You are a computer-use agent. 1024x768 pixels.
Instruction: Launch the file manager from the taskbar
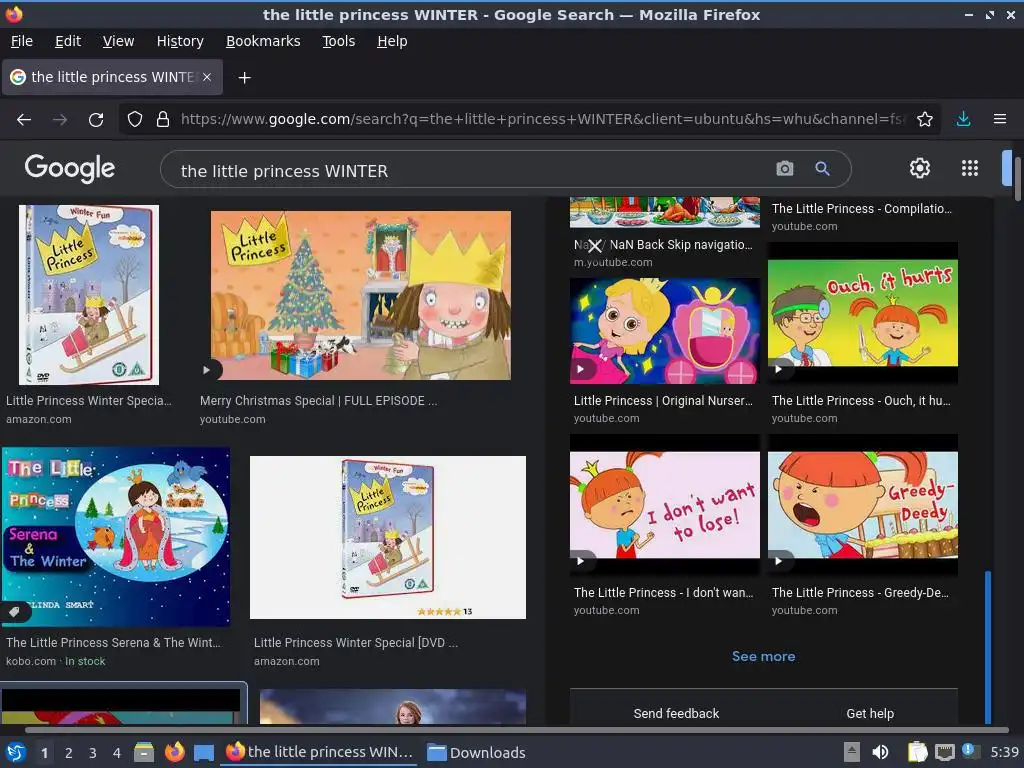pos(144,752)
